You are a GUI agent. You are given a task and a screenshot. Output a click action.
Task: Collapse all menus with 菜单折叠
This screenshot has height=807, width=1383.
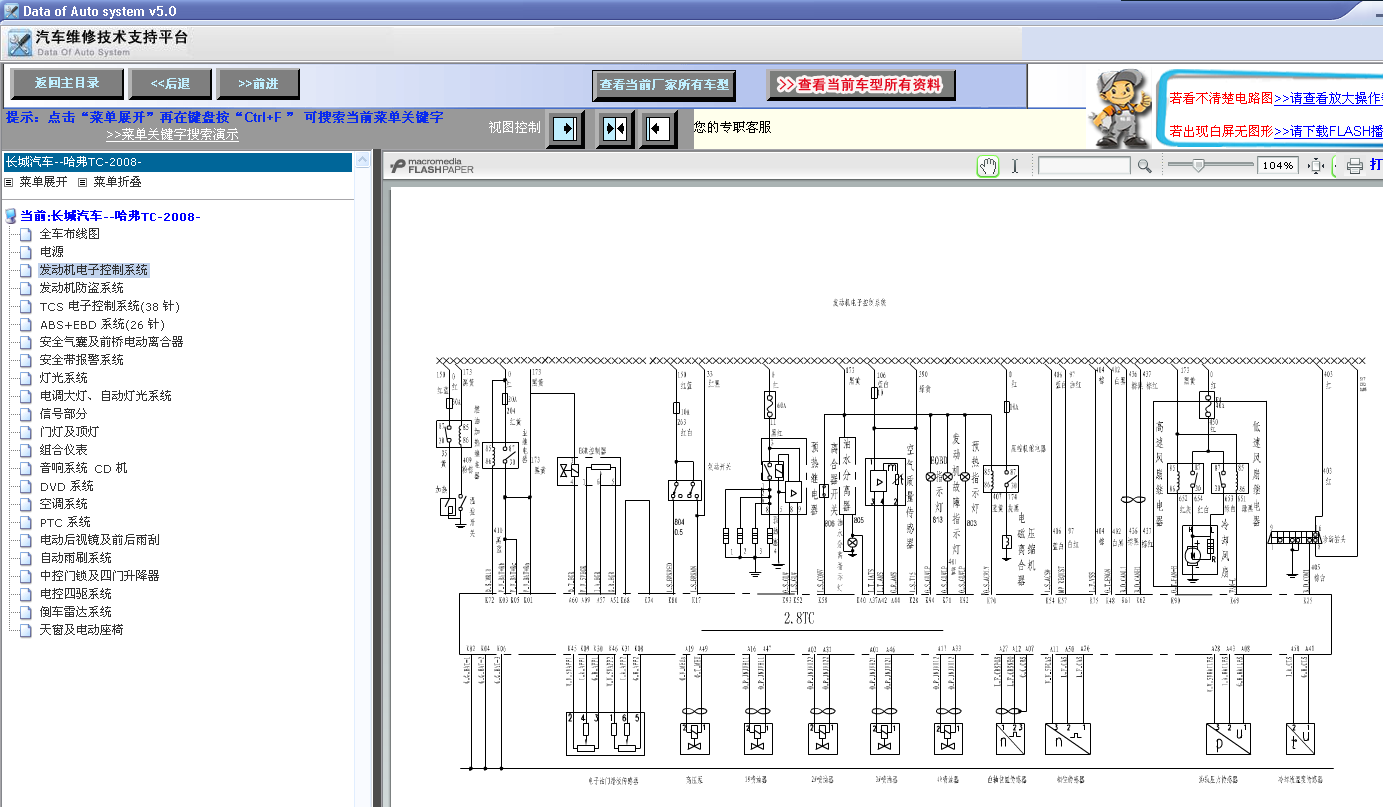pyautogui.click(x=117, y=182)
